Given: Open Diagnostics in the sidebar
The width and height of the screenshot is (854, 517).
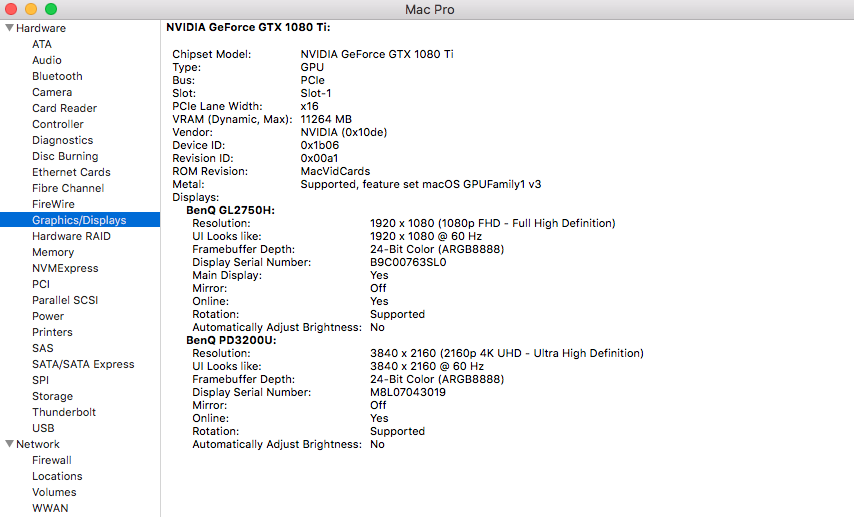Looking at the screenshot, I should pyautogui.click(x=63, y=140).
